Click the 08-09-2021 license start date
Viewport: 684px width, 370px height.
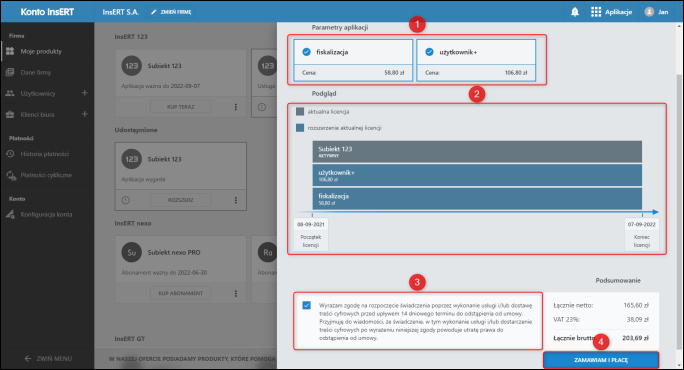pos(311,224)
